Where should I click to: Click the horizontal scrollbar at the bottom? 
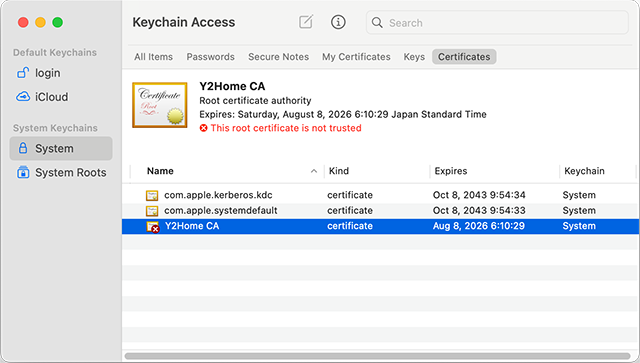click(378, 356)
